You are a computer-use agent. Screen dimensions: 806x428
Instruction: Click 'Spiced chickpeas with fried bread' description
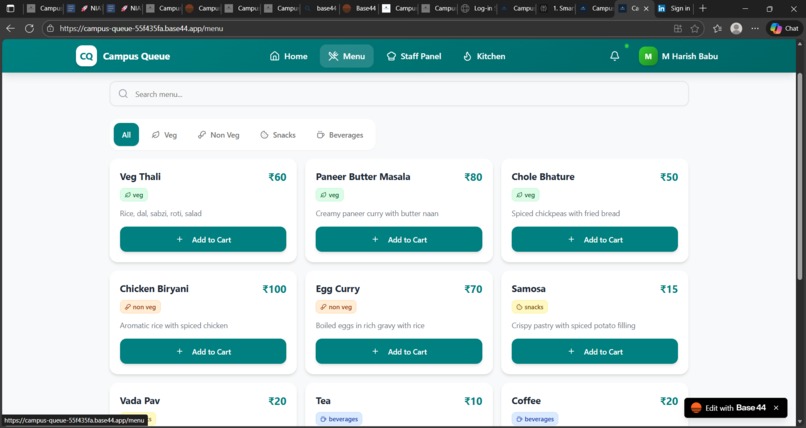[565, 213]
